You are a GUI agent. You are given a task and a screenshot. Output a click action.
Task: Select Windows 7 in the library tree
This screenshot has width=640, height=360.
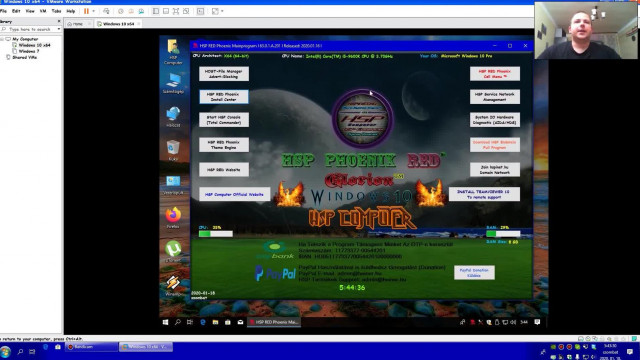coord(29,51)
